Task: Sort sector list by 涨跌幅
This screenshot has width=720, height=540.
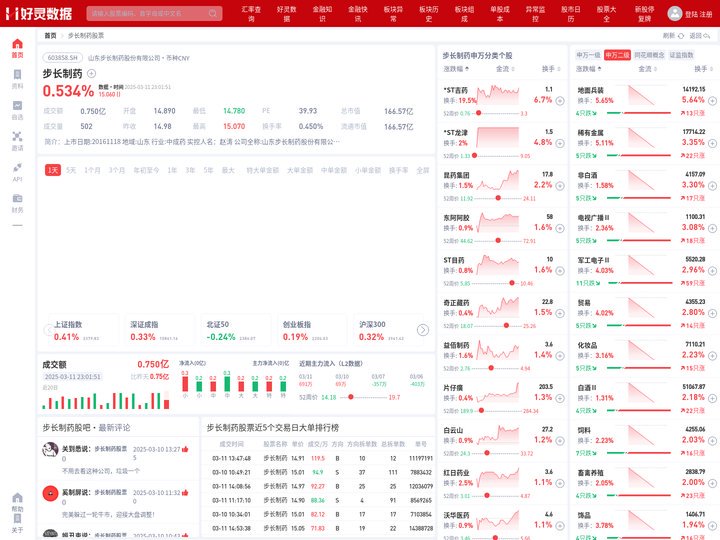Action: (x=588, y=69)
